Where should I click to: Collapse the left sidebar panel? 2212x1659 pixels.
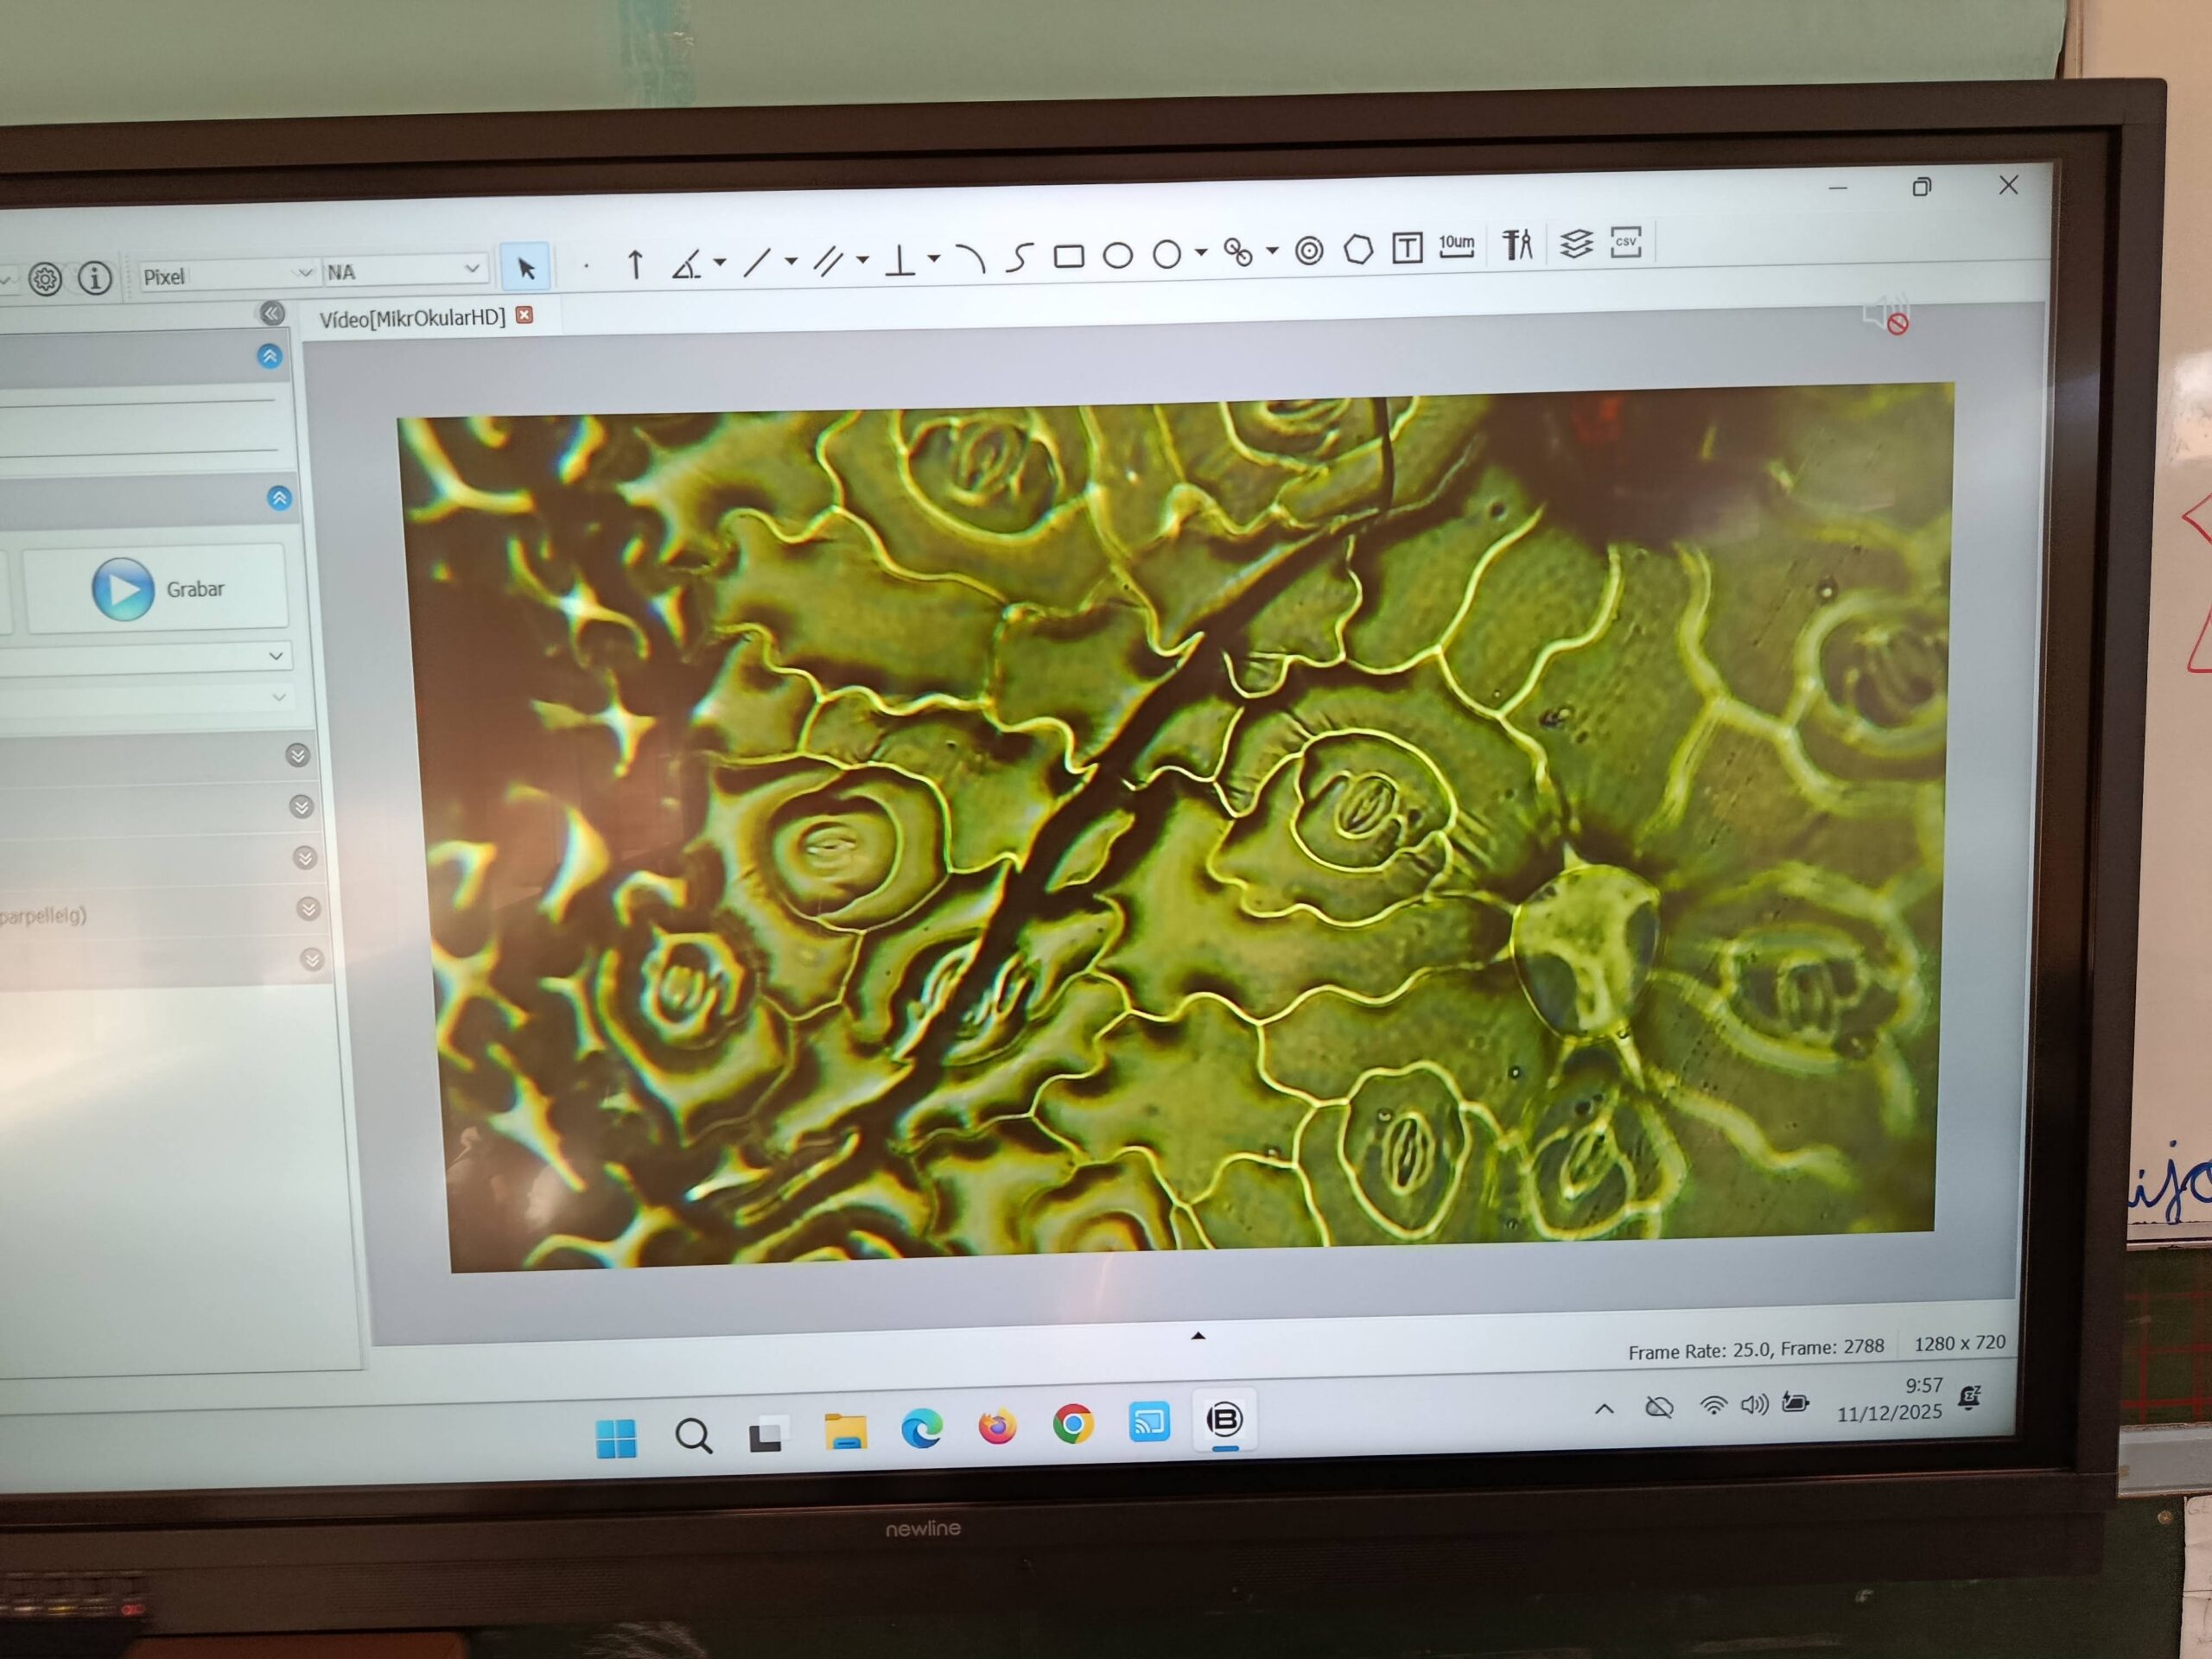coord(272,313)
